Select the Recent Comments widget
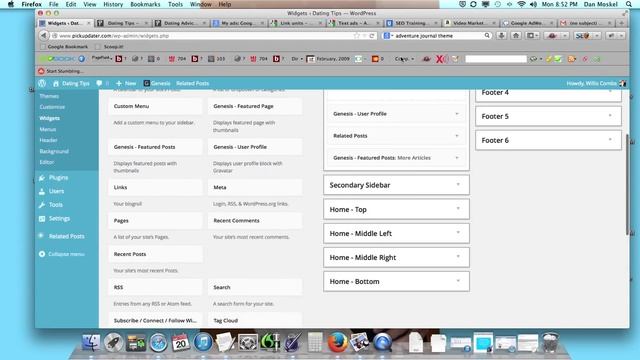Screen dimensions: 640x360 255,220
